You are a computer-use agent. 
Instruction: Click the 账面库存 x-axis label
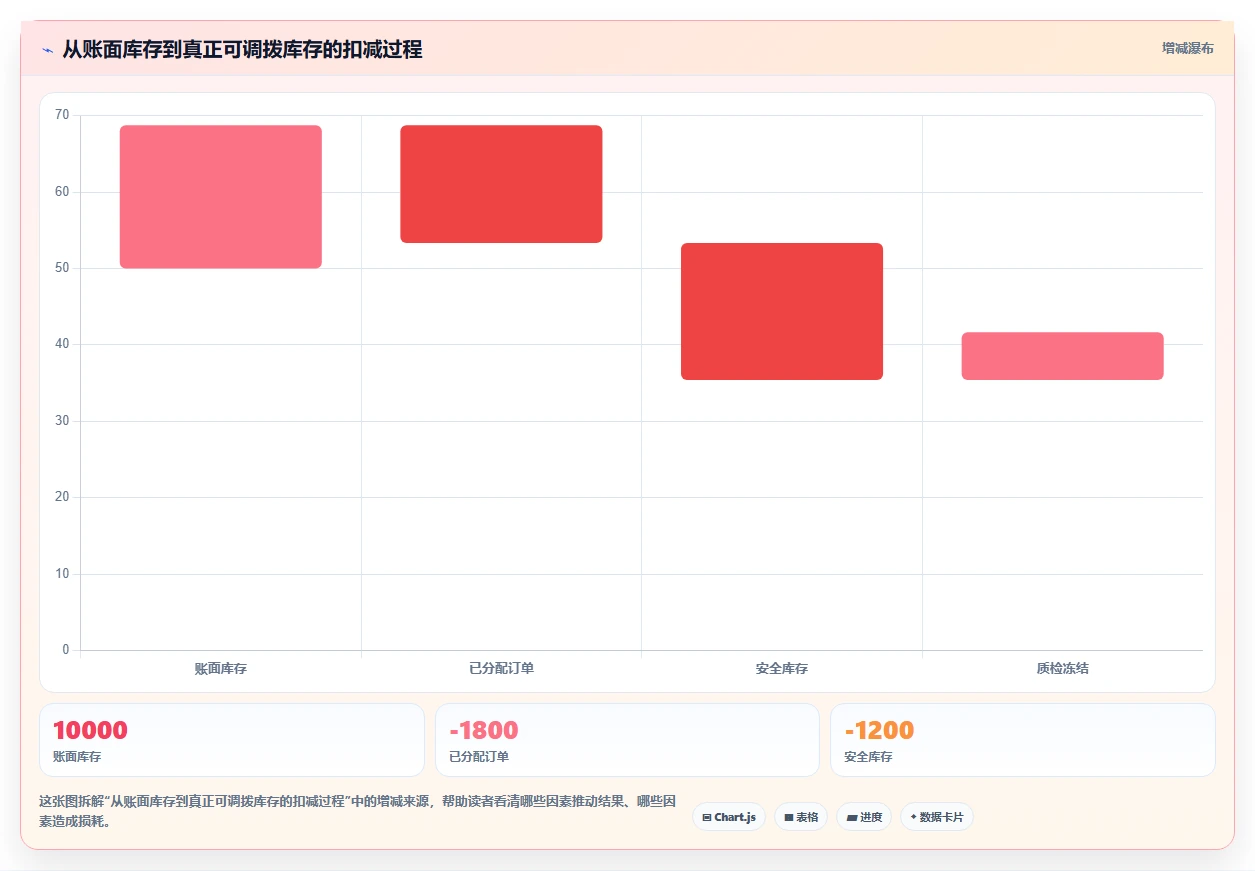[221, 668]
